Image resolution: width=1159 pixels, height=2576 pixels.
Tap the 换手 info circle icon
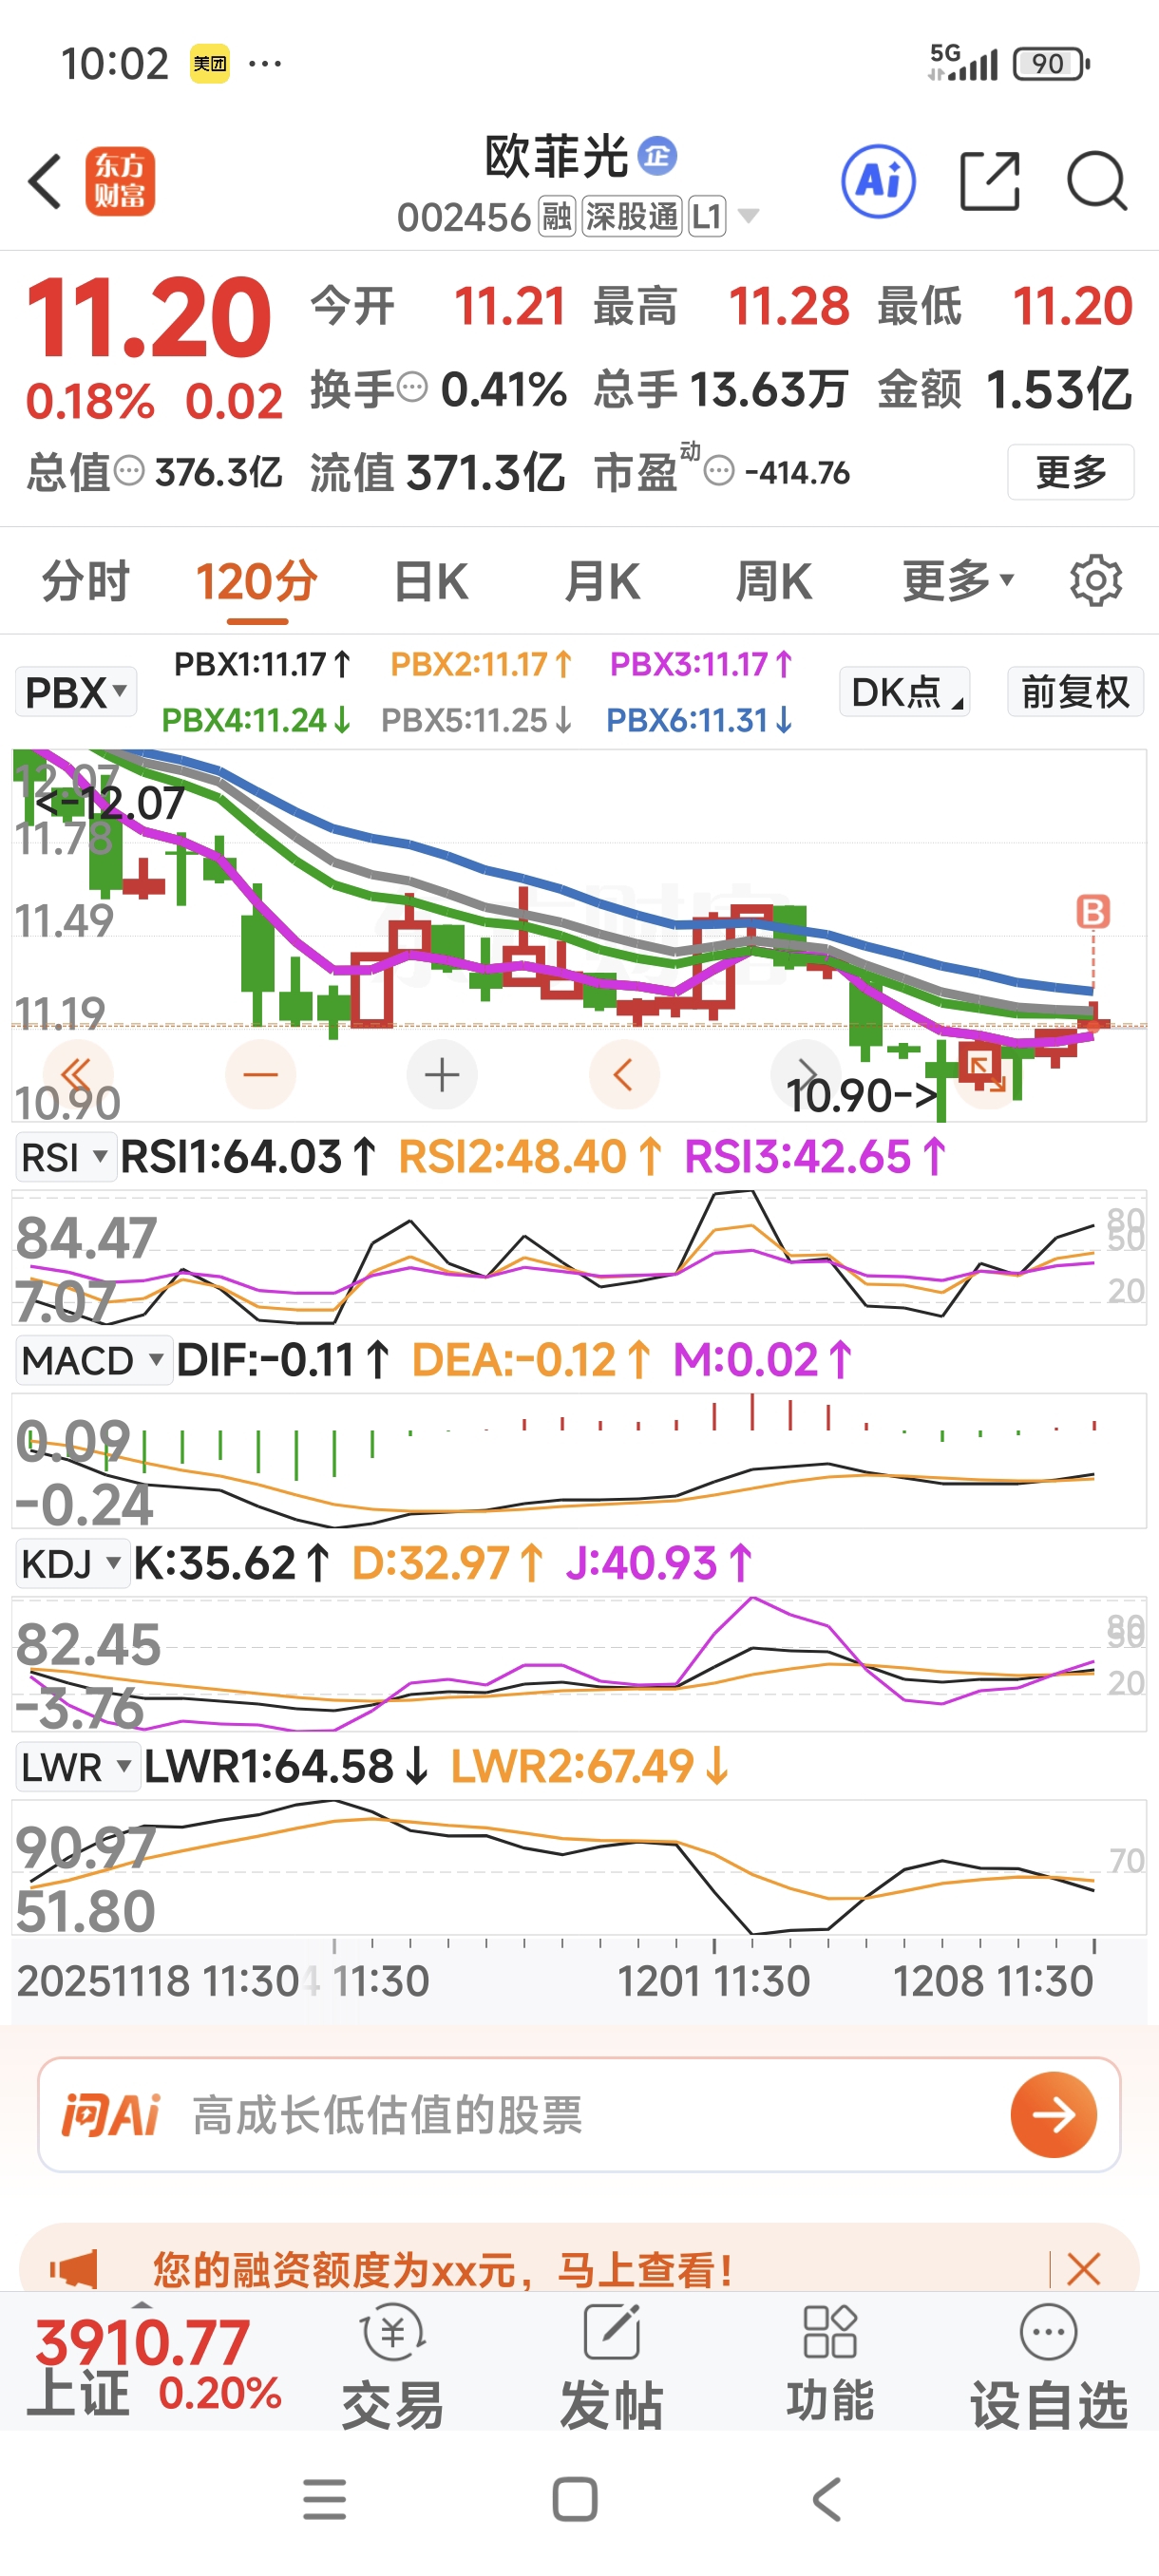[x=412, y=386]
